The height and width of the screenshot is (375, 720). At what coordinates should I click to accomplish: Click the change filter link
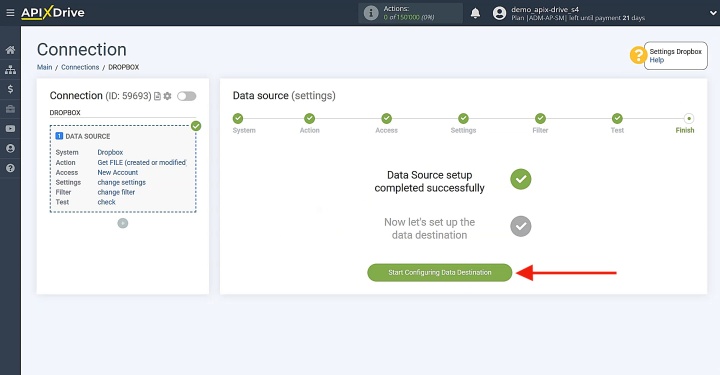[x=116, y=192]
